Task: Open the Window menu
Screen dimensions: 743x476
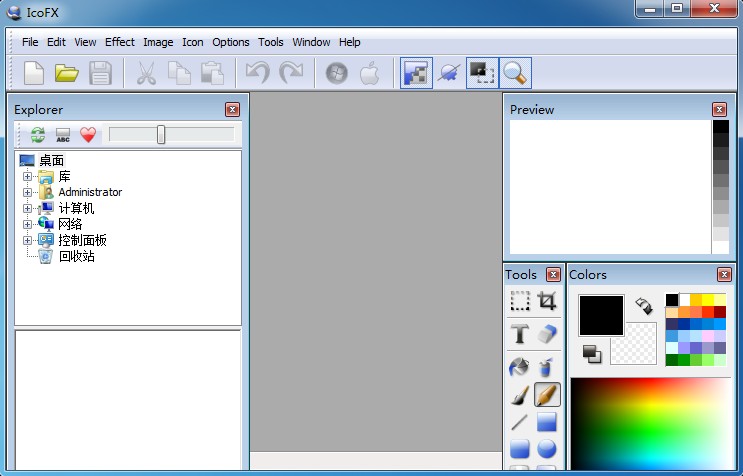Action: (311, 42)
